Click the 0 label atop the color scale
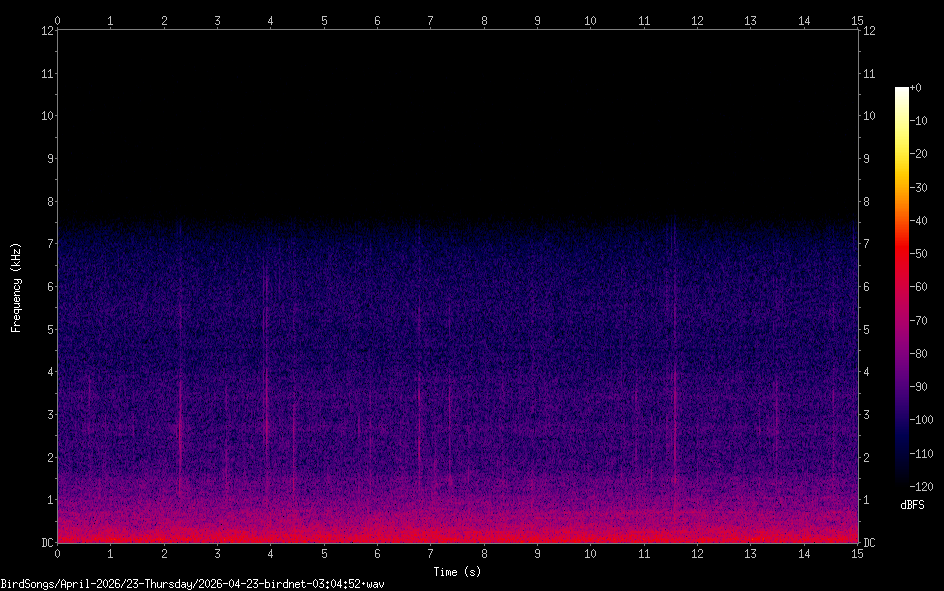Image resolution: width=944 pixels, height=591 pixels. pos(916,88)
